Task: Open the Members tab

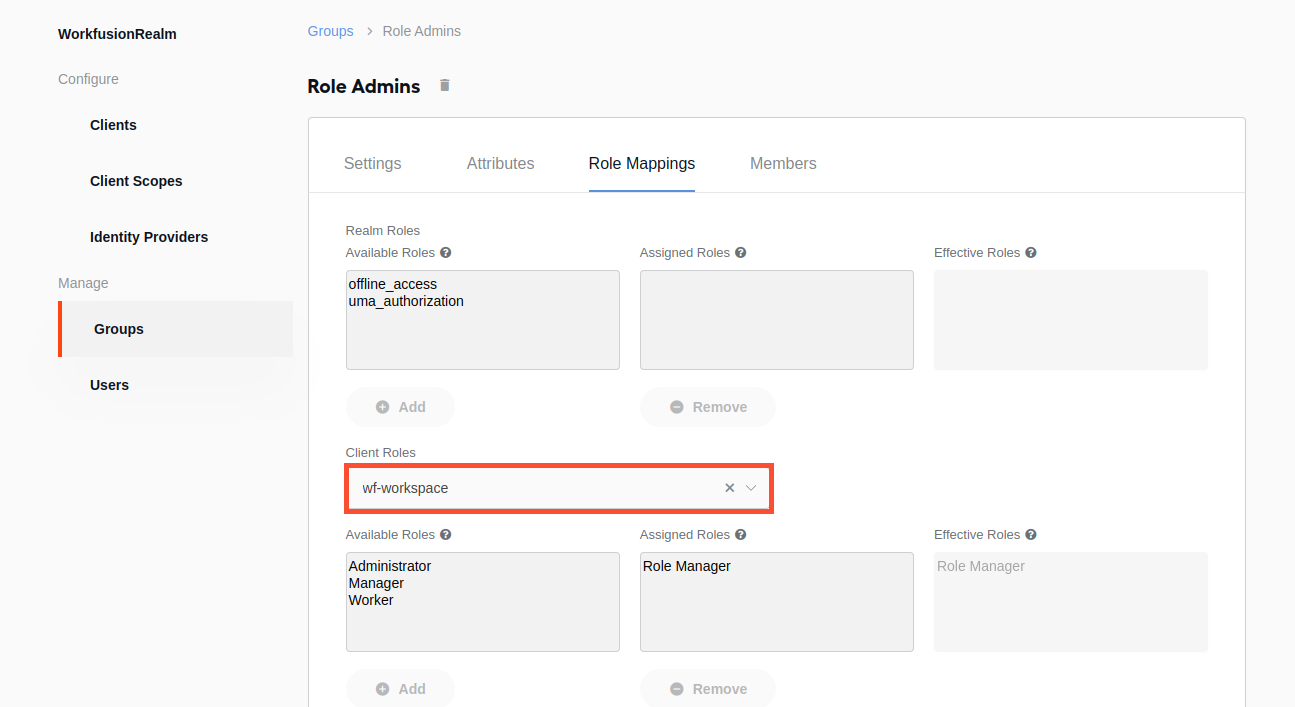Action: (783, 164)
